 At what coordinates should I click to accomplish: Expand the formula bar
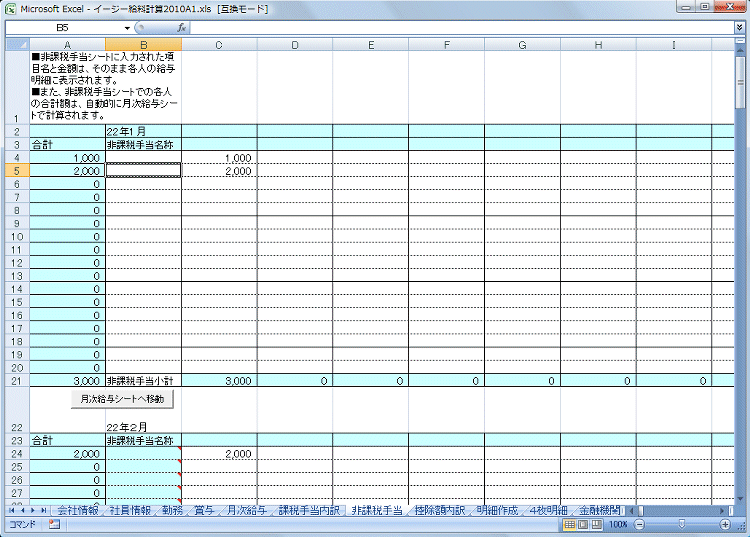739,28
